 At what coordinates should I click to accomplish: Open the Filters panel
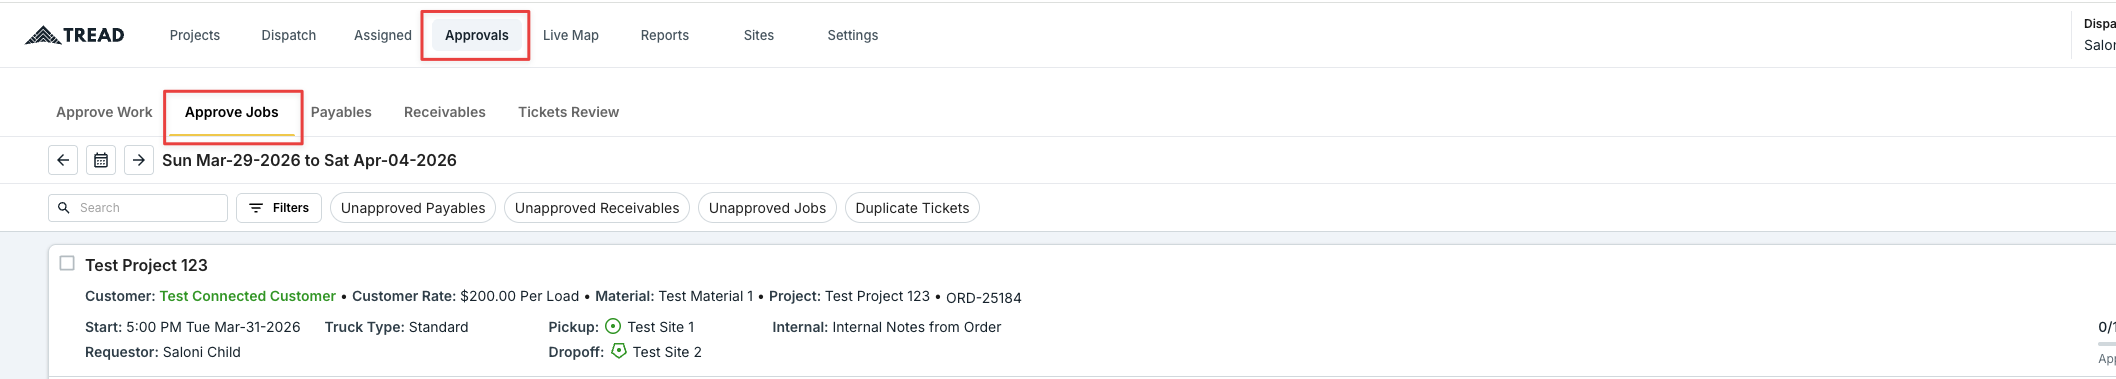(x=279, y=208)
